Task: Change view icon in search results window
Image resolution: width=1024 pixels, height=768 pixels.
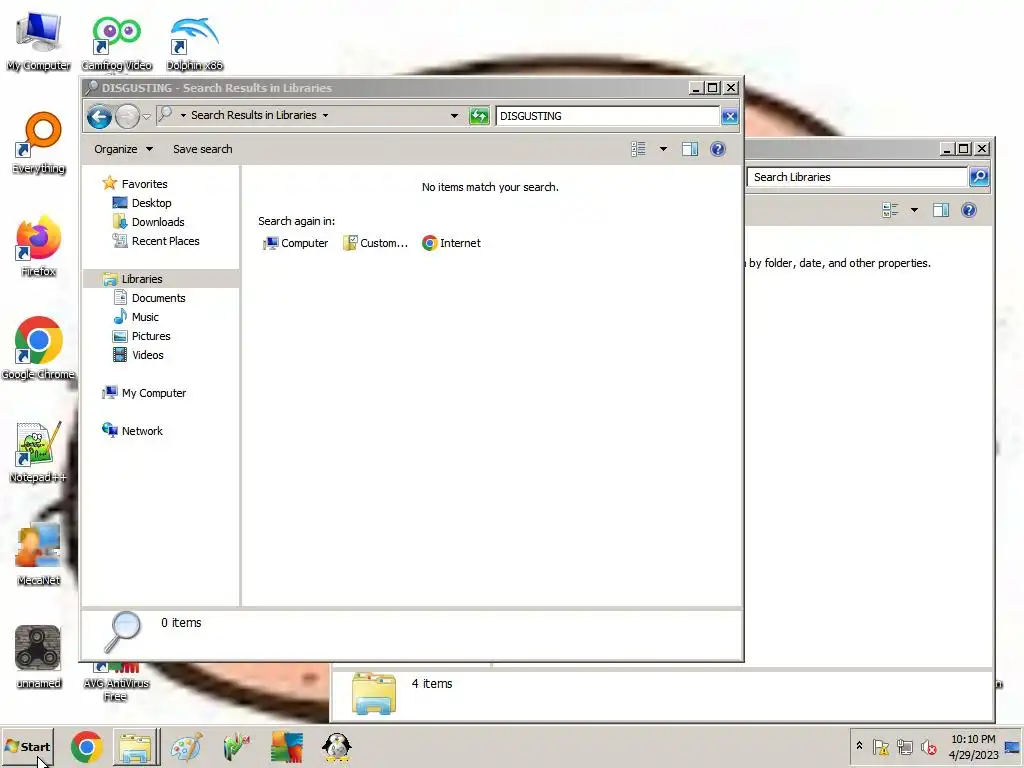Action: click(638, 149)
